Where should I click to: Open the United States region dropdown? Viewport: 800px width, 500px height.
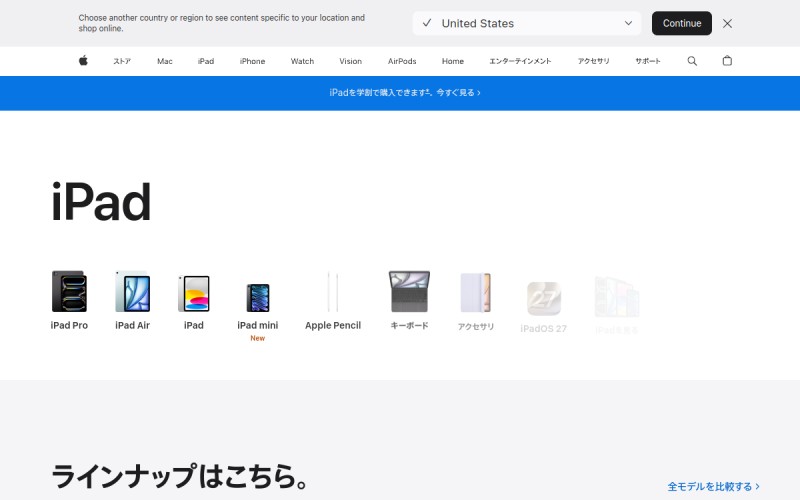pos(527,23)
